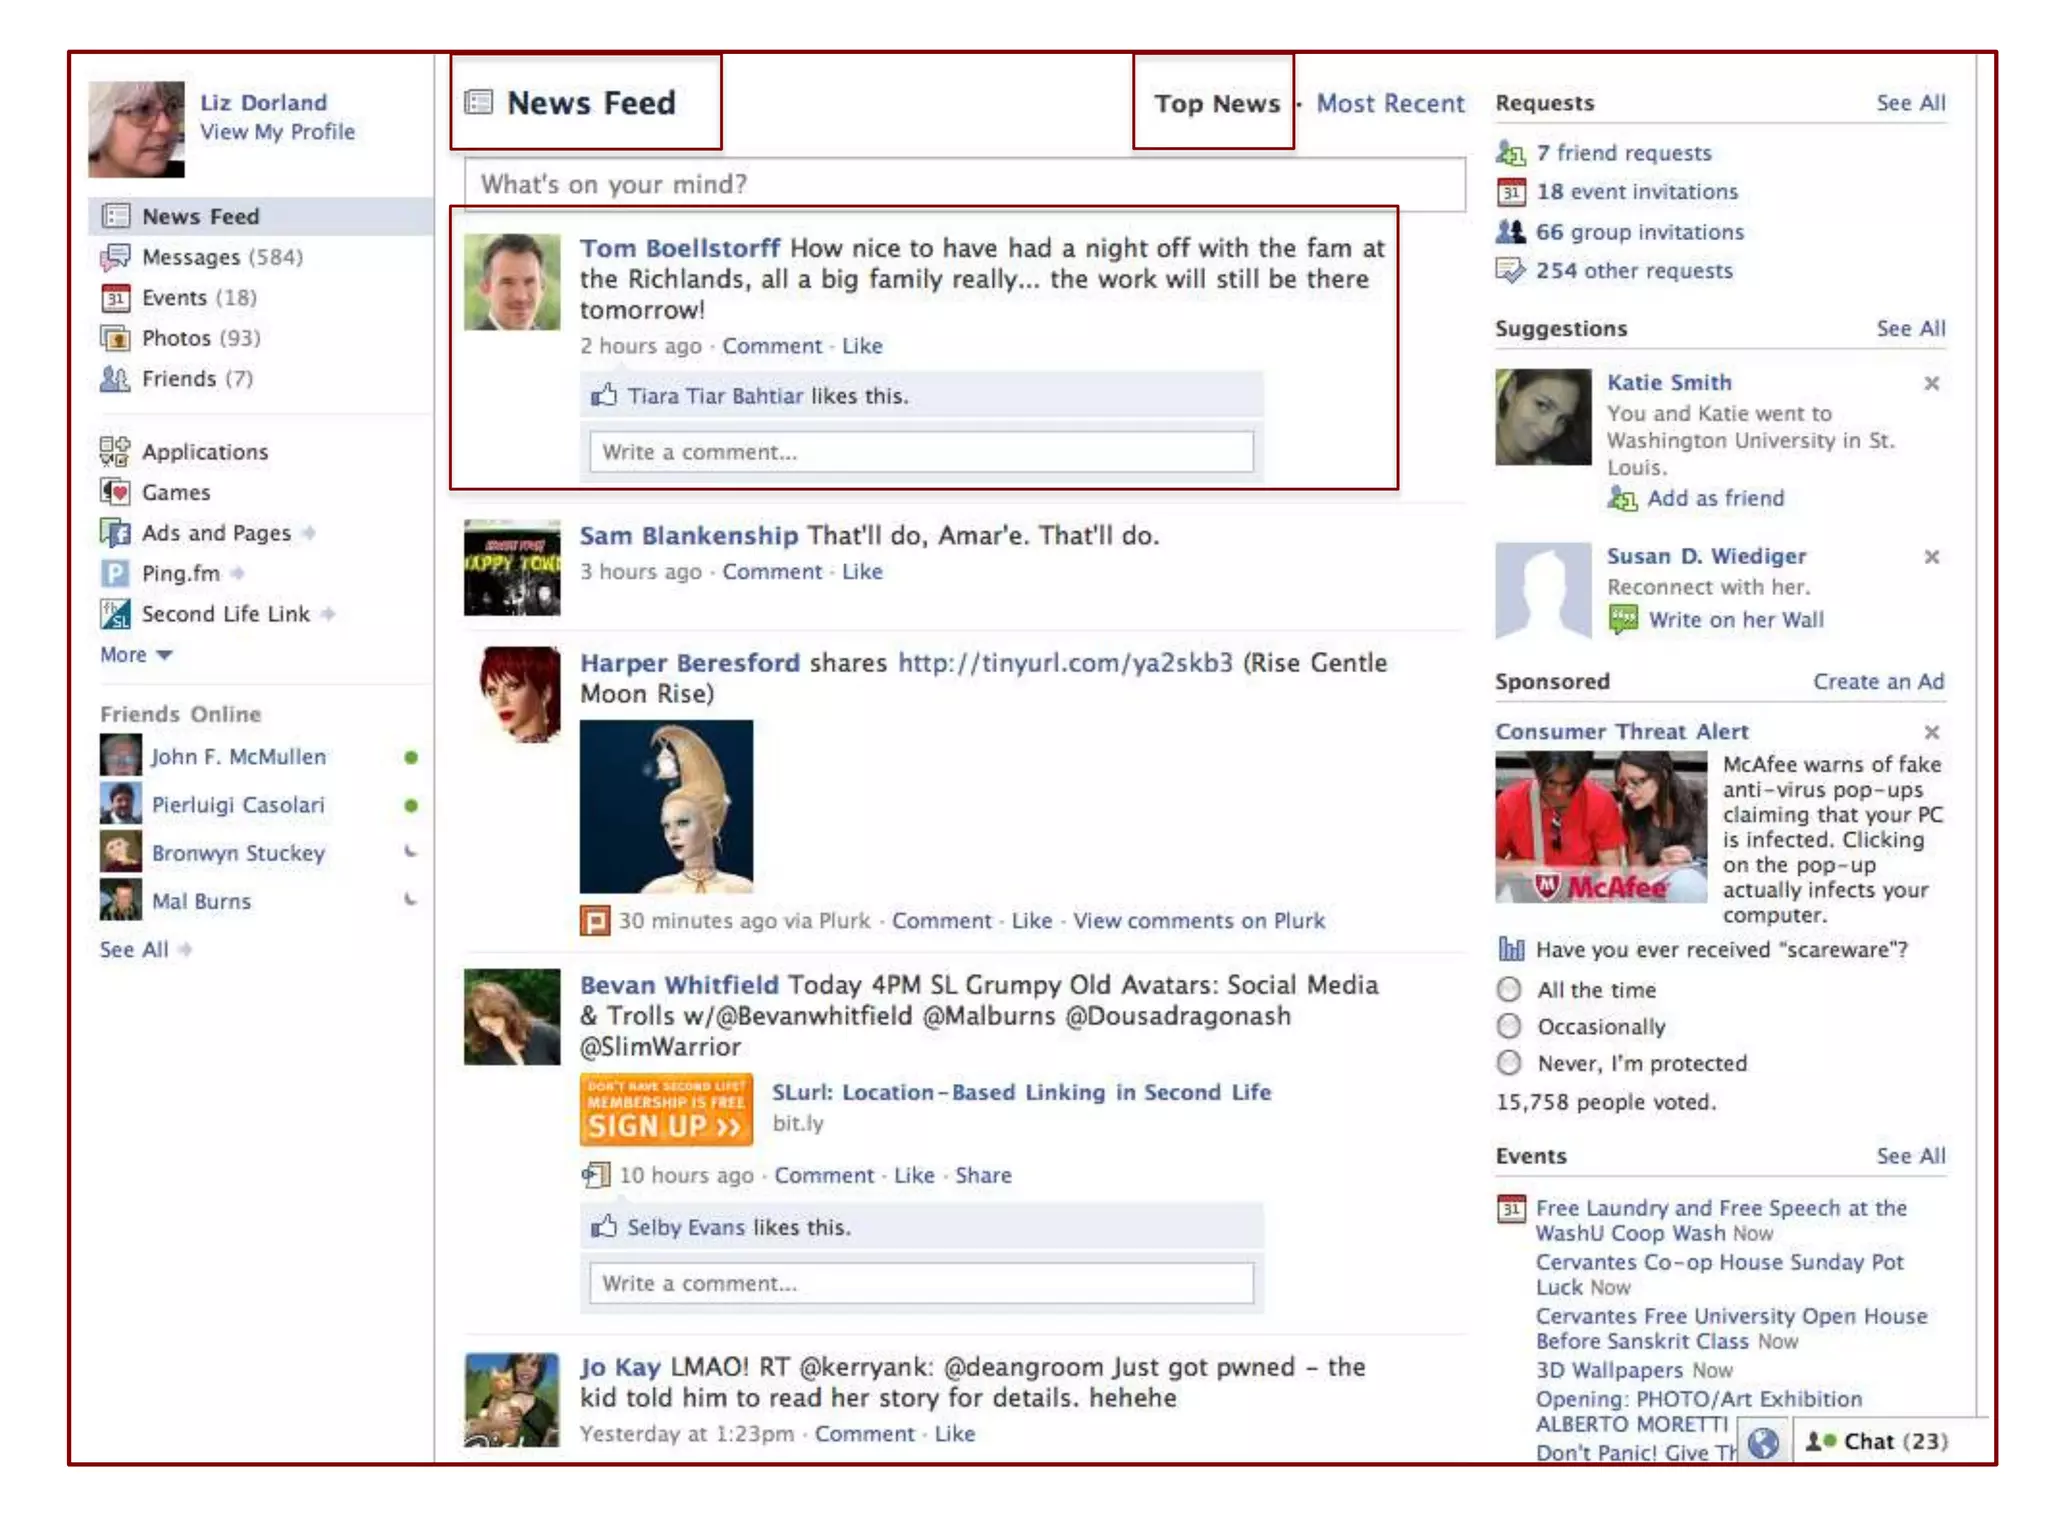Screen dimensions: 2048x1536
Task: Open Messages icon in left sidebar
Action: click(x=115, y=257)
